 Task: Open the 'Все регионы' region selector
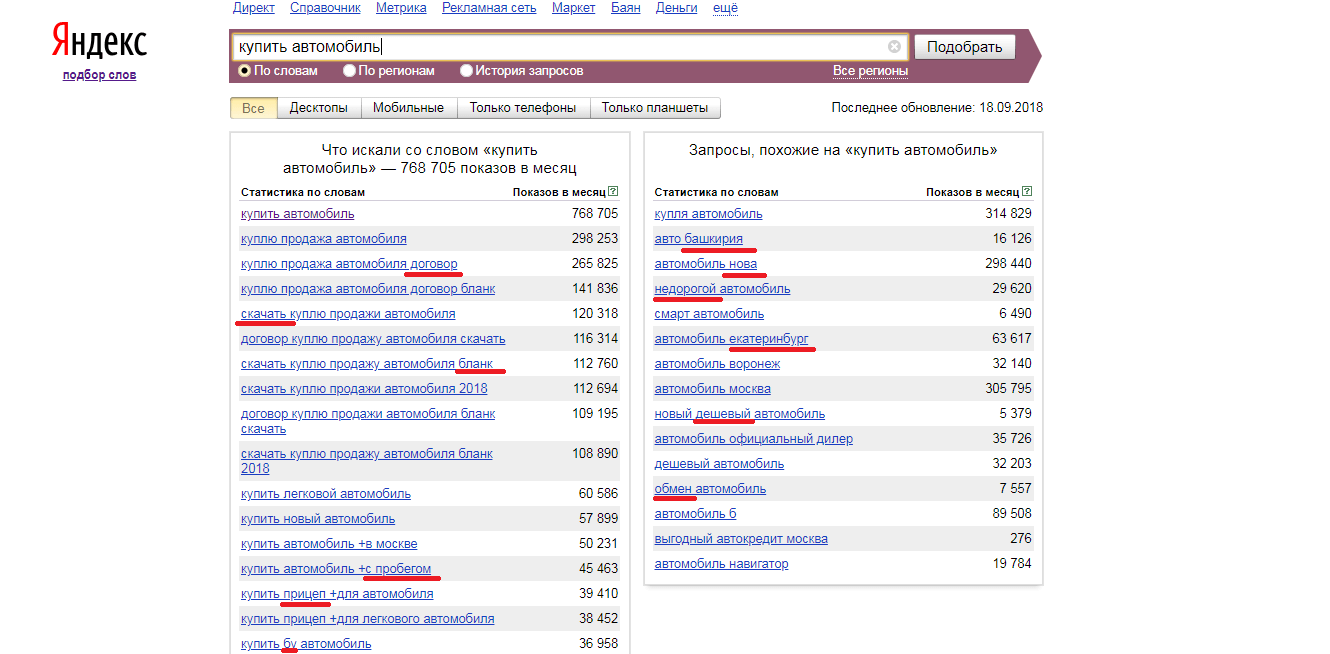tap(870, 71)
